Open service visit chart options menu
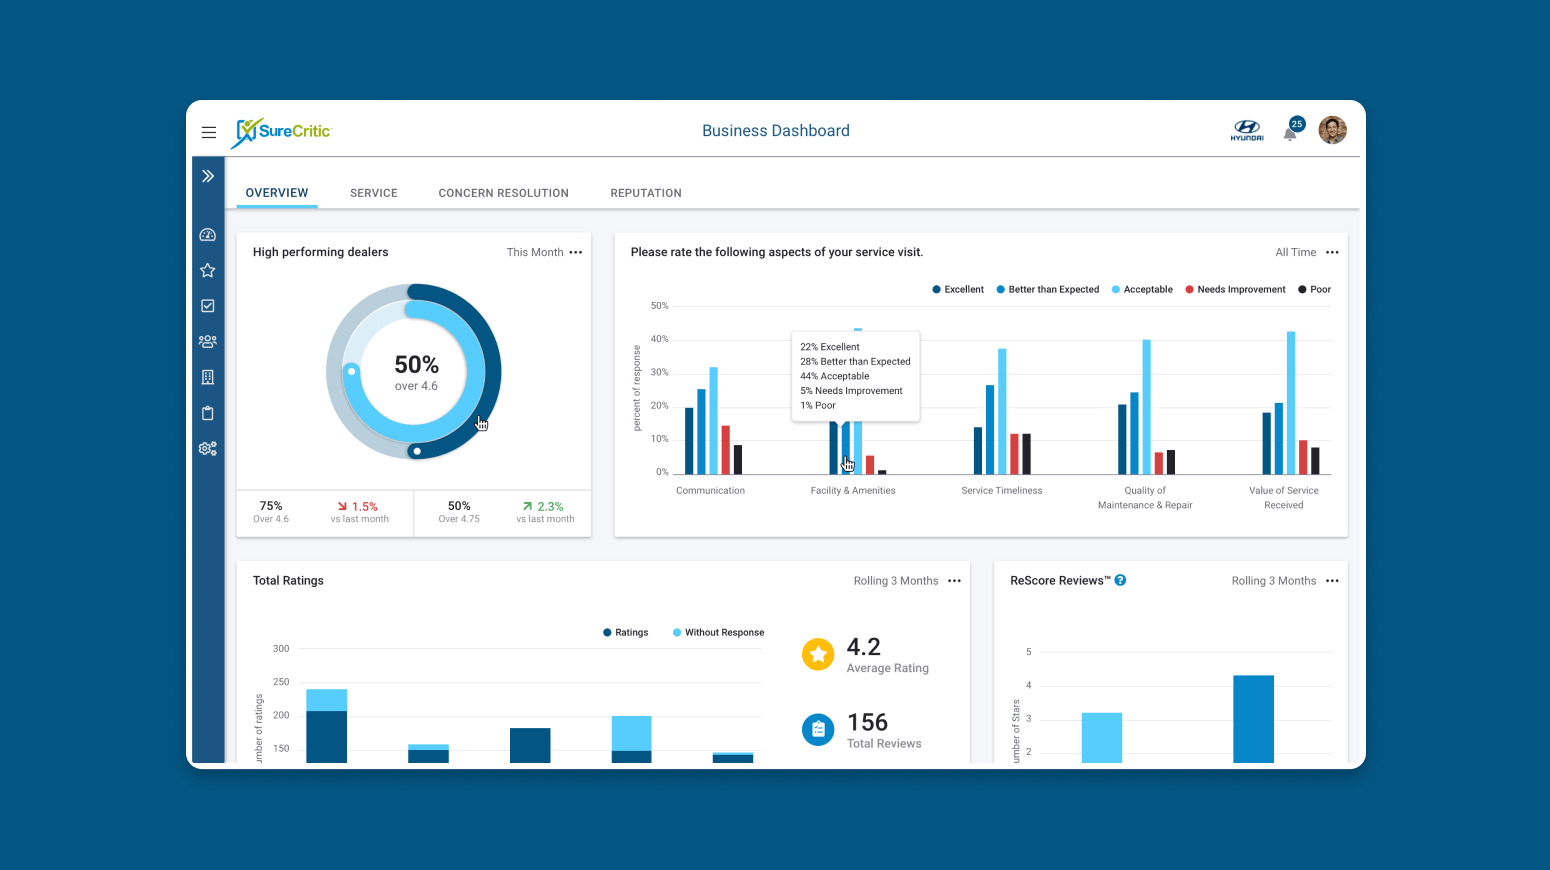The image size is (1550, 870). (x=1332, y=253)
